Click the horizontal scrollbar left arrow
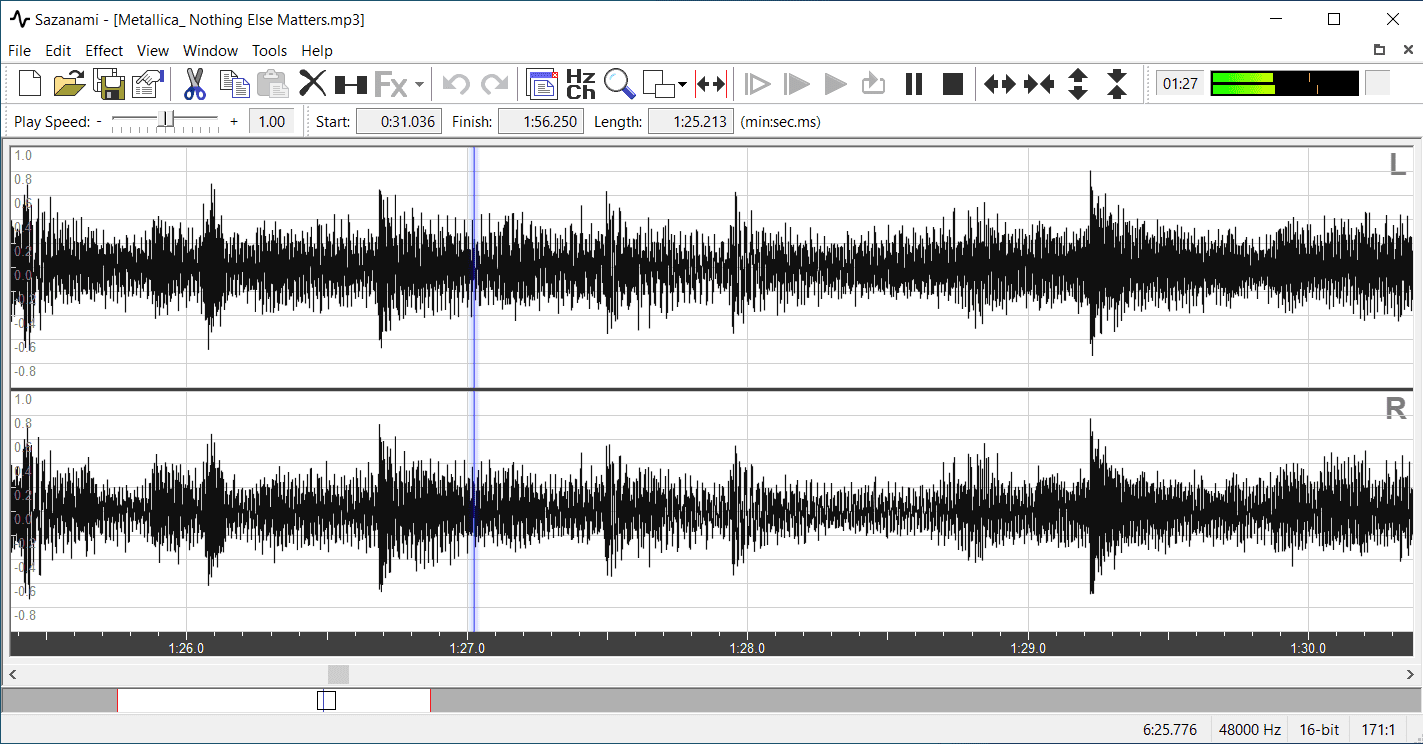Screen dimensions: 1423x744 click(13, 675)
